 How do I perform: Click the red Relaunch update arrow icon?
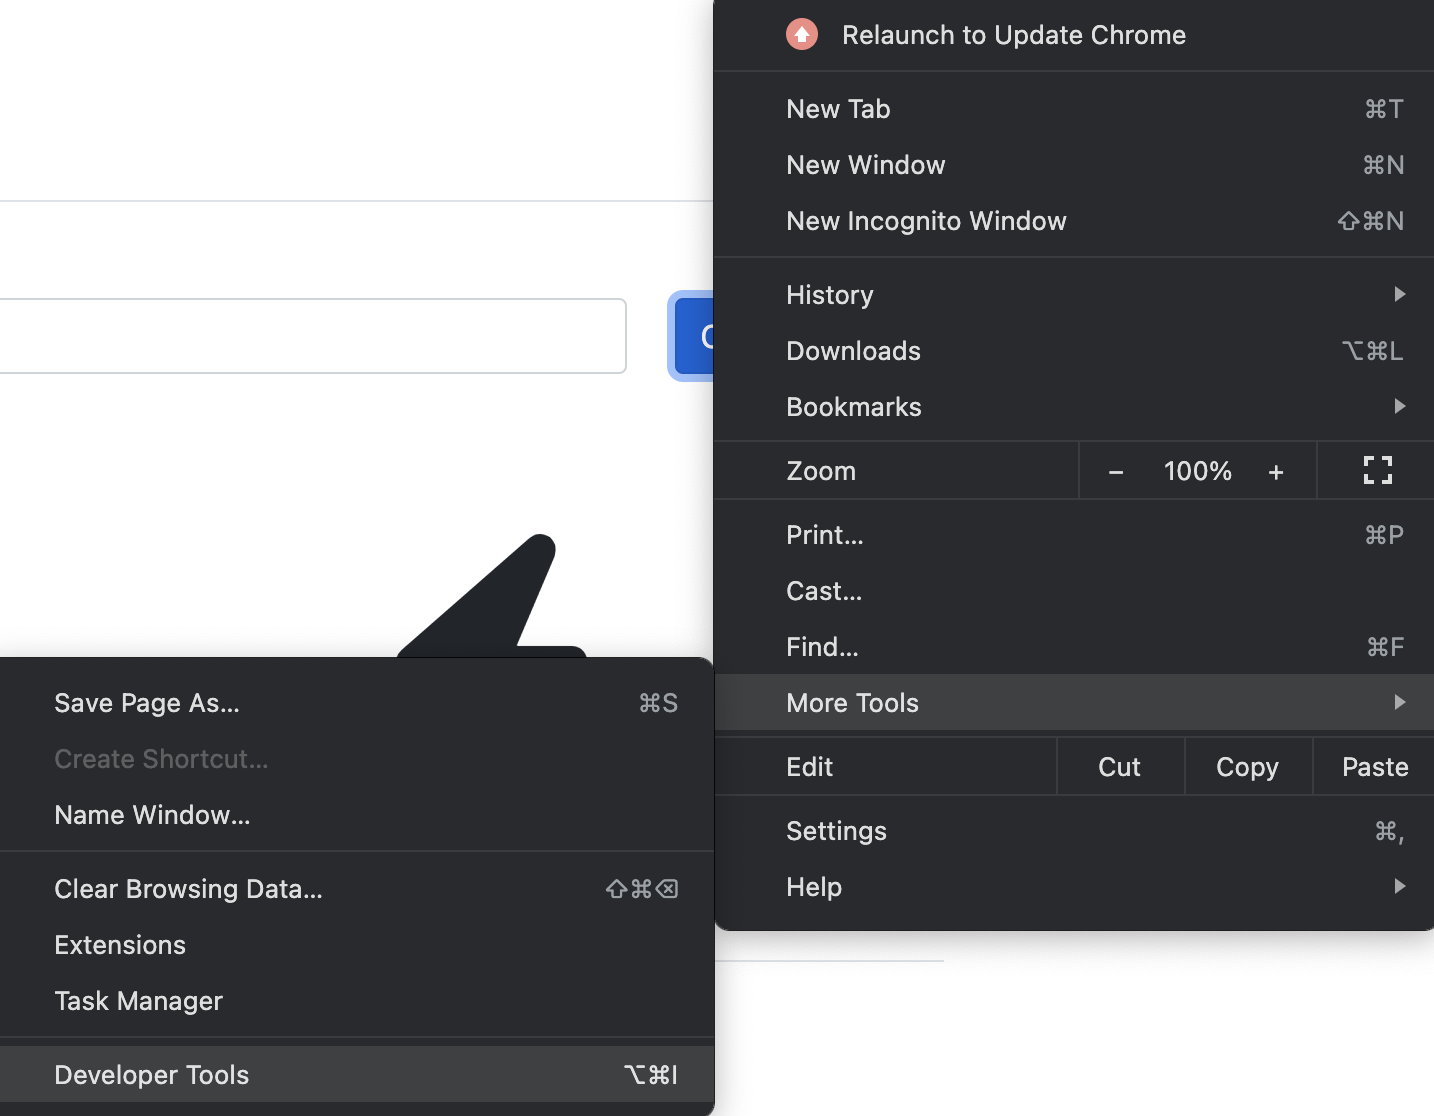(801, 35)
